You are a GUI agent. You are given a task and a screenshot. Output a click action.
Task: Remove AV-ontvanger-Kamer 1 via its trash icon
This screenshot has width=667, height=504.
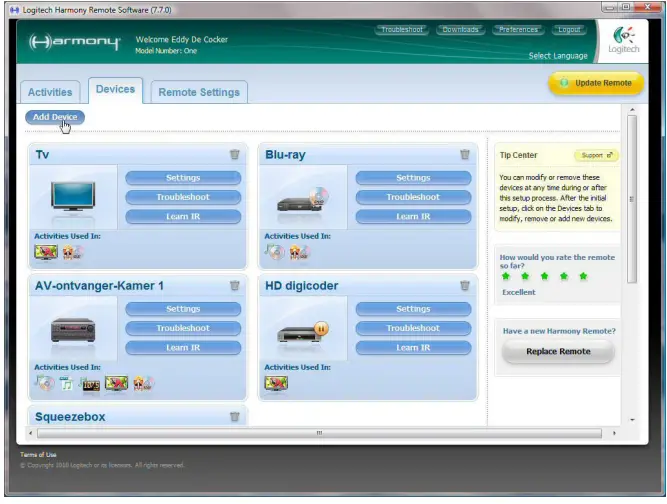pyautogui.click(x=234, y=285)
